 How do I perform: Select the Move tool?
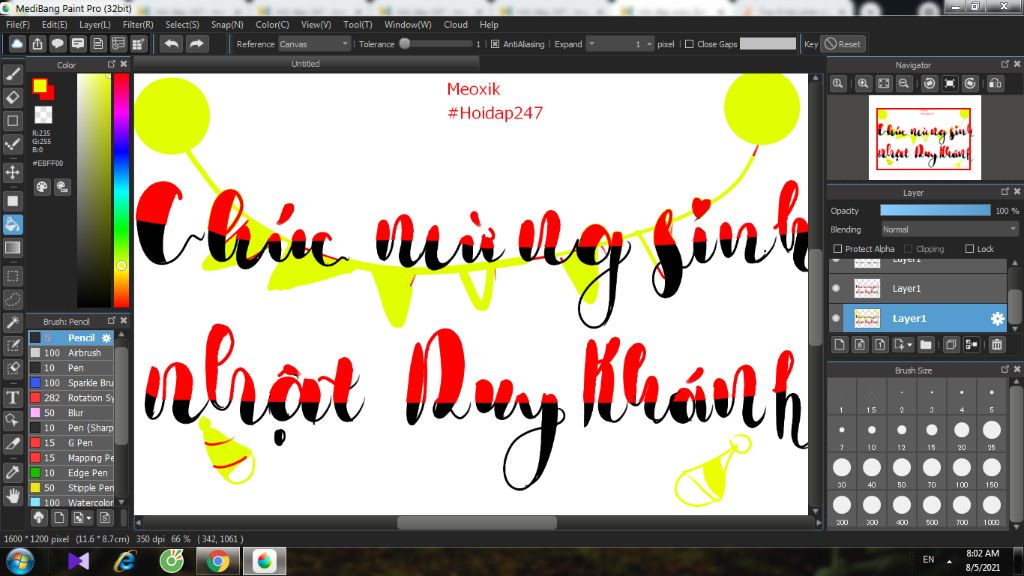pyautogui.click(x=12, y=172)
